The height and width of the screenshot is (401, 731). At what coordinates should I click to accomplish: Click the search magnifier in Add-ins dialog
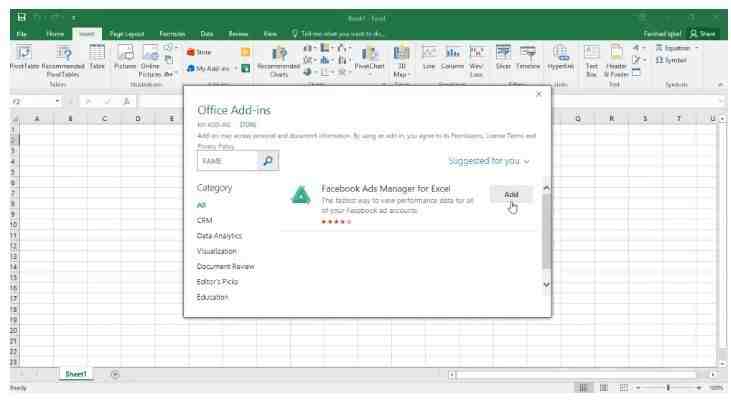click(x=268, y=161)
